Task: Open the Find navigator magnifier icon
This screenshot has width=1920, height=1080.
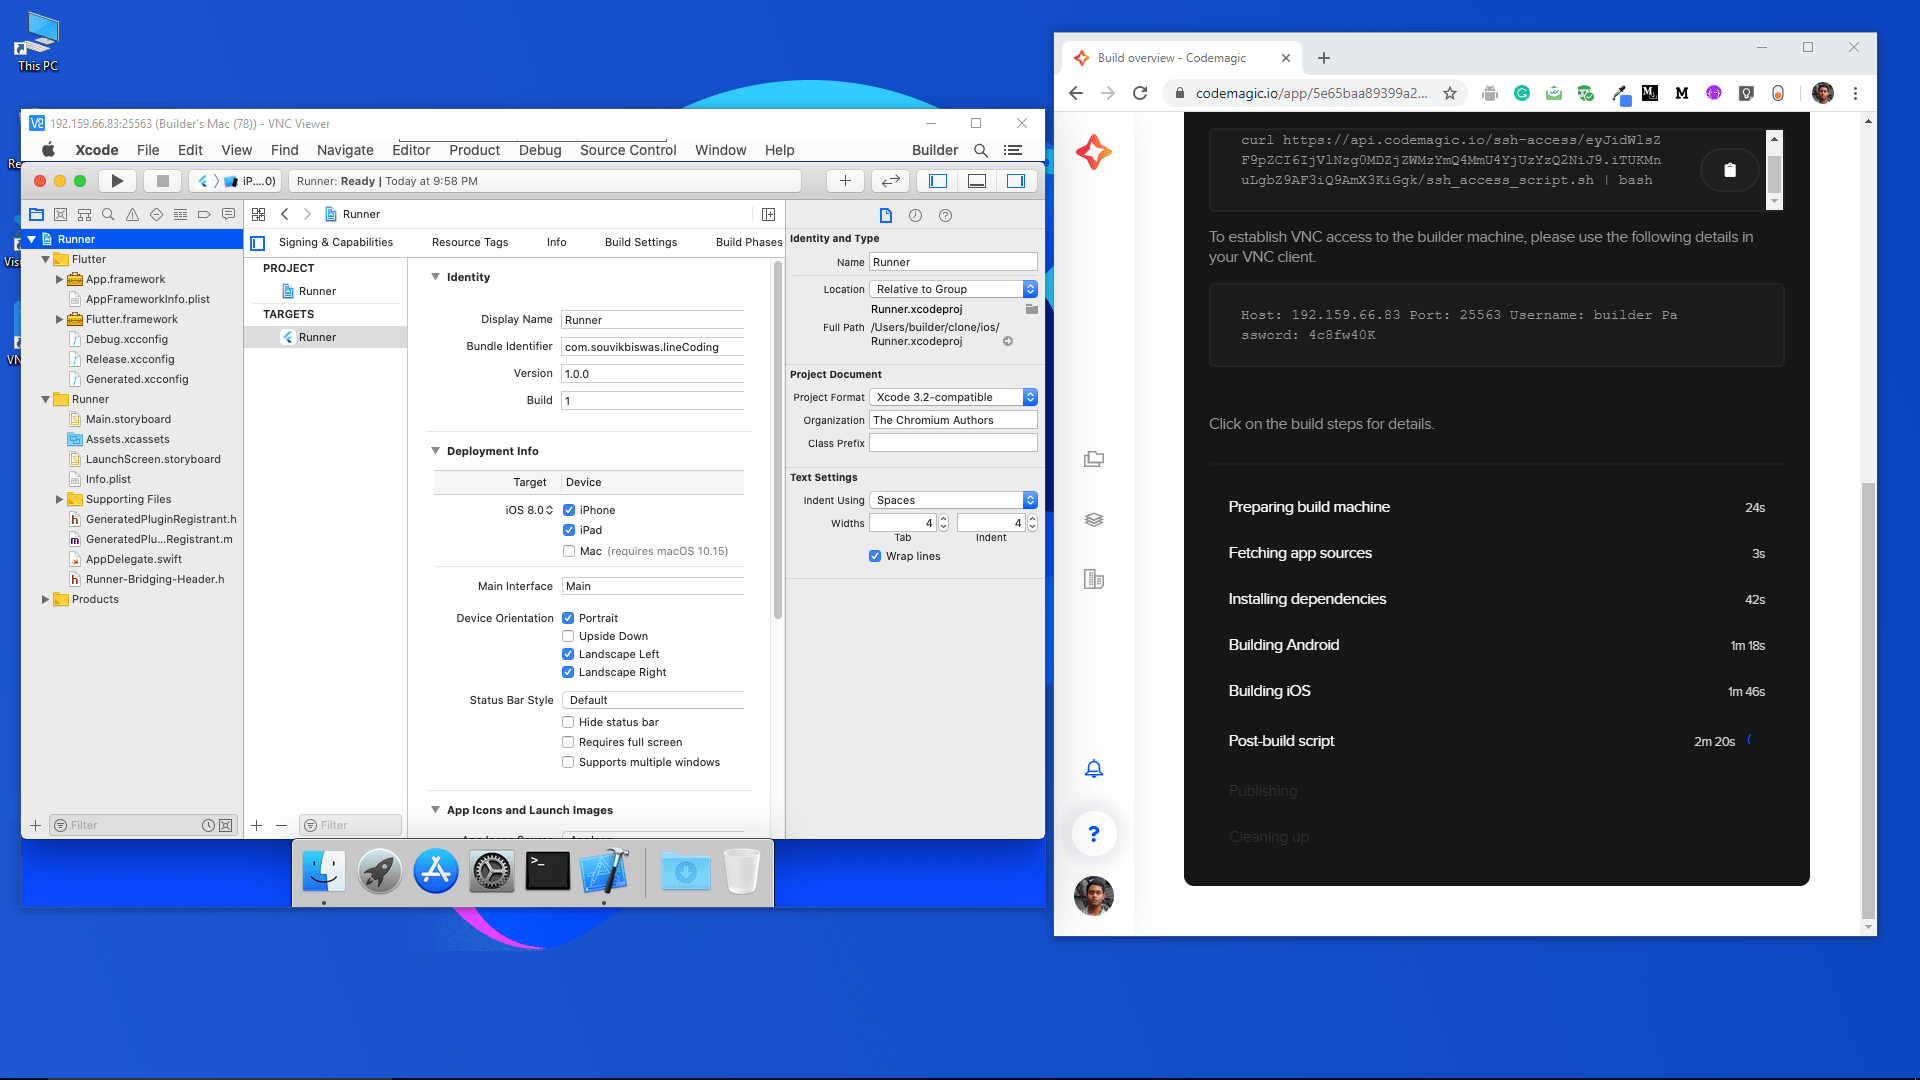Action: [x=108, y=214]
